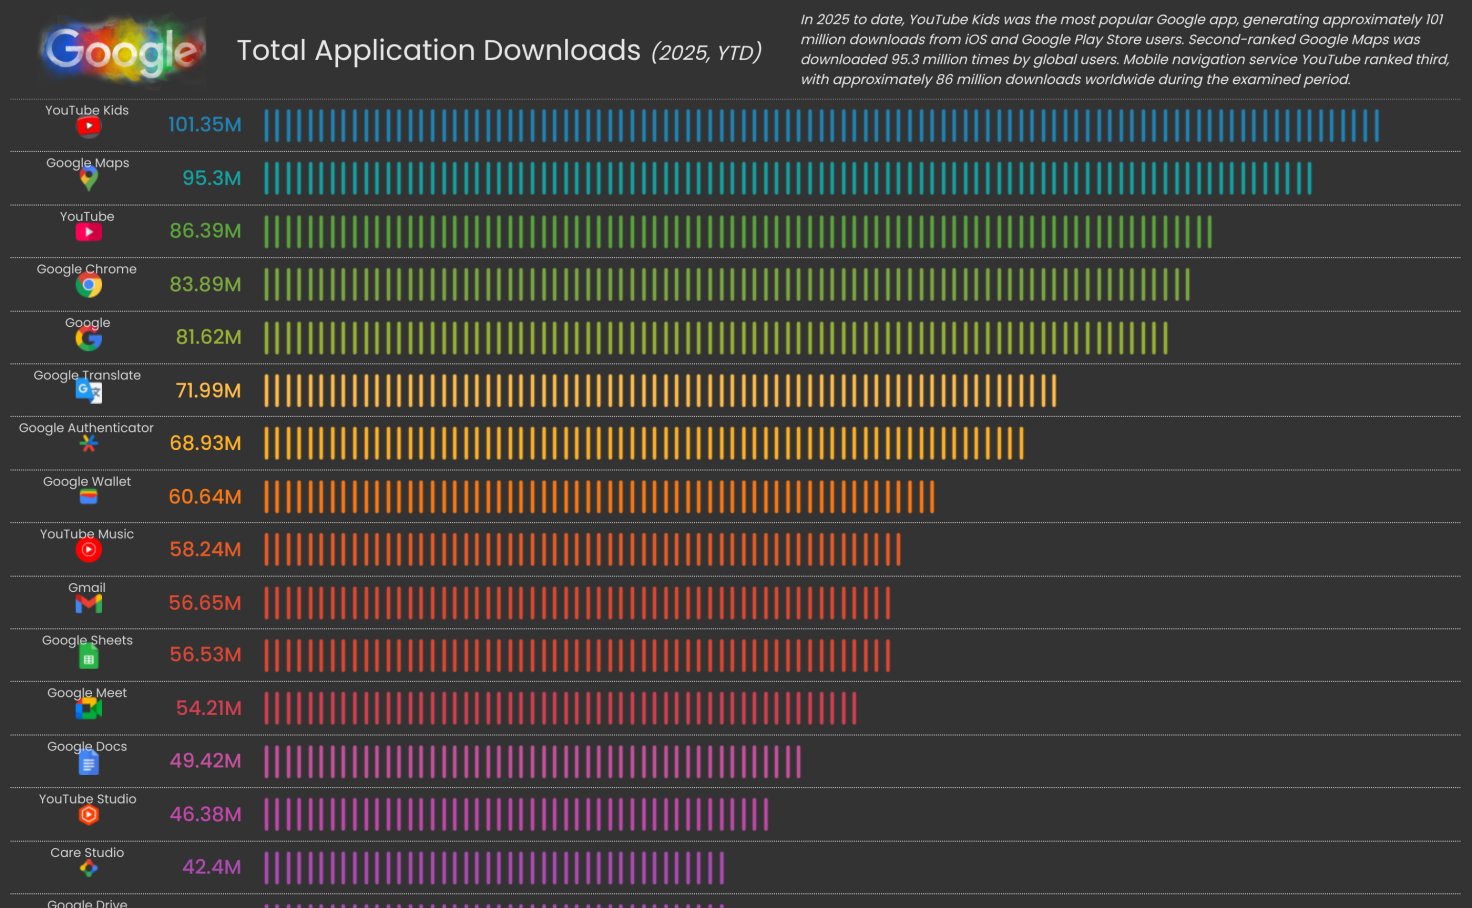This screenshot has height=908, width=1472.
Task: Select the 'Google Translate' app name
Action: [x=87, y=375]
